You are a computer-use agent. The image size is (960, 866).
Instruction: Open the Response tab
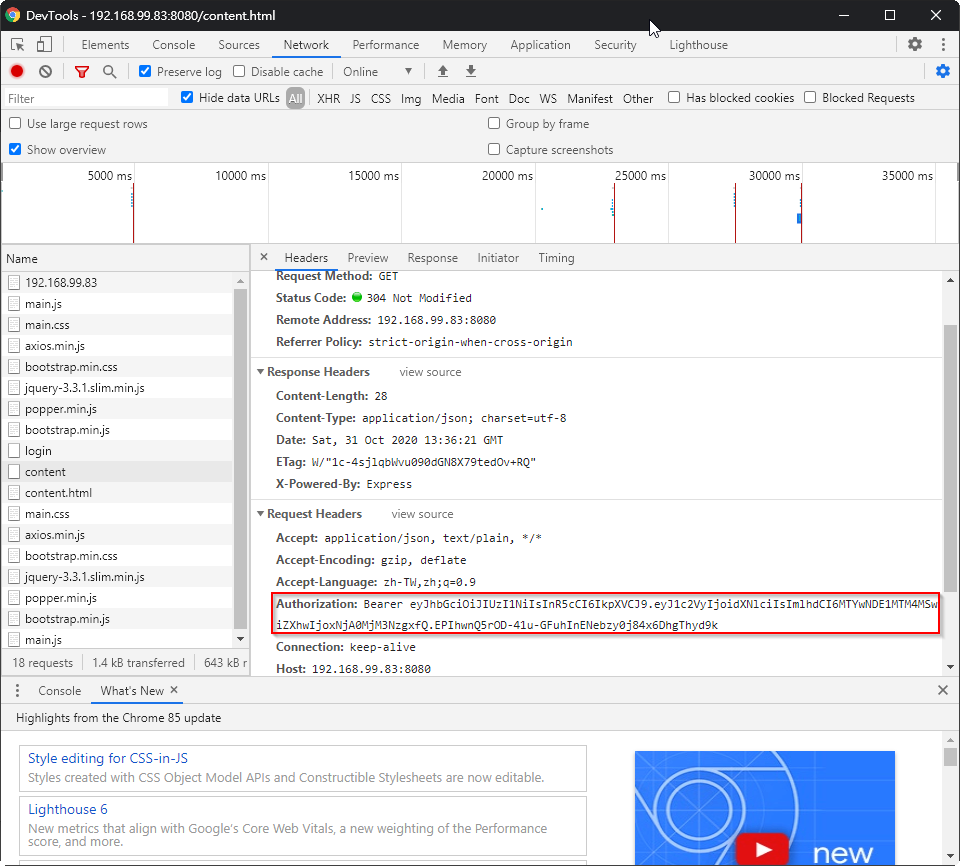point(433,258)
